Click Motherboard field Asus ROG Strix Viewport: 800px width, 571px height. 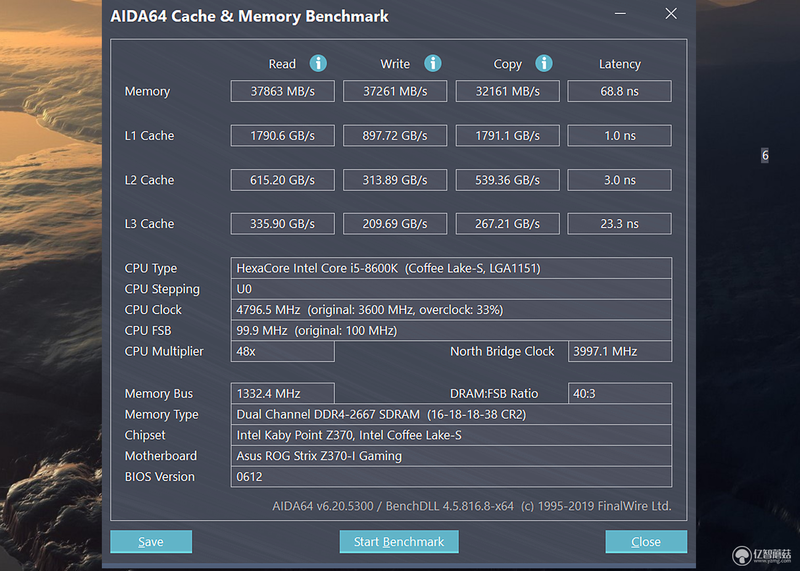451,456
